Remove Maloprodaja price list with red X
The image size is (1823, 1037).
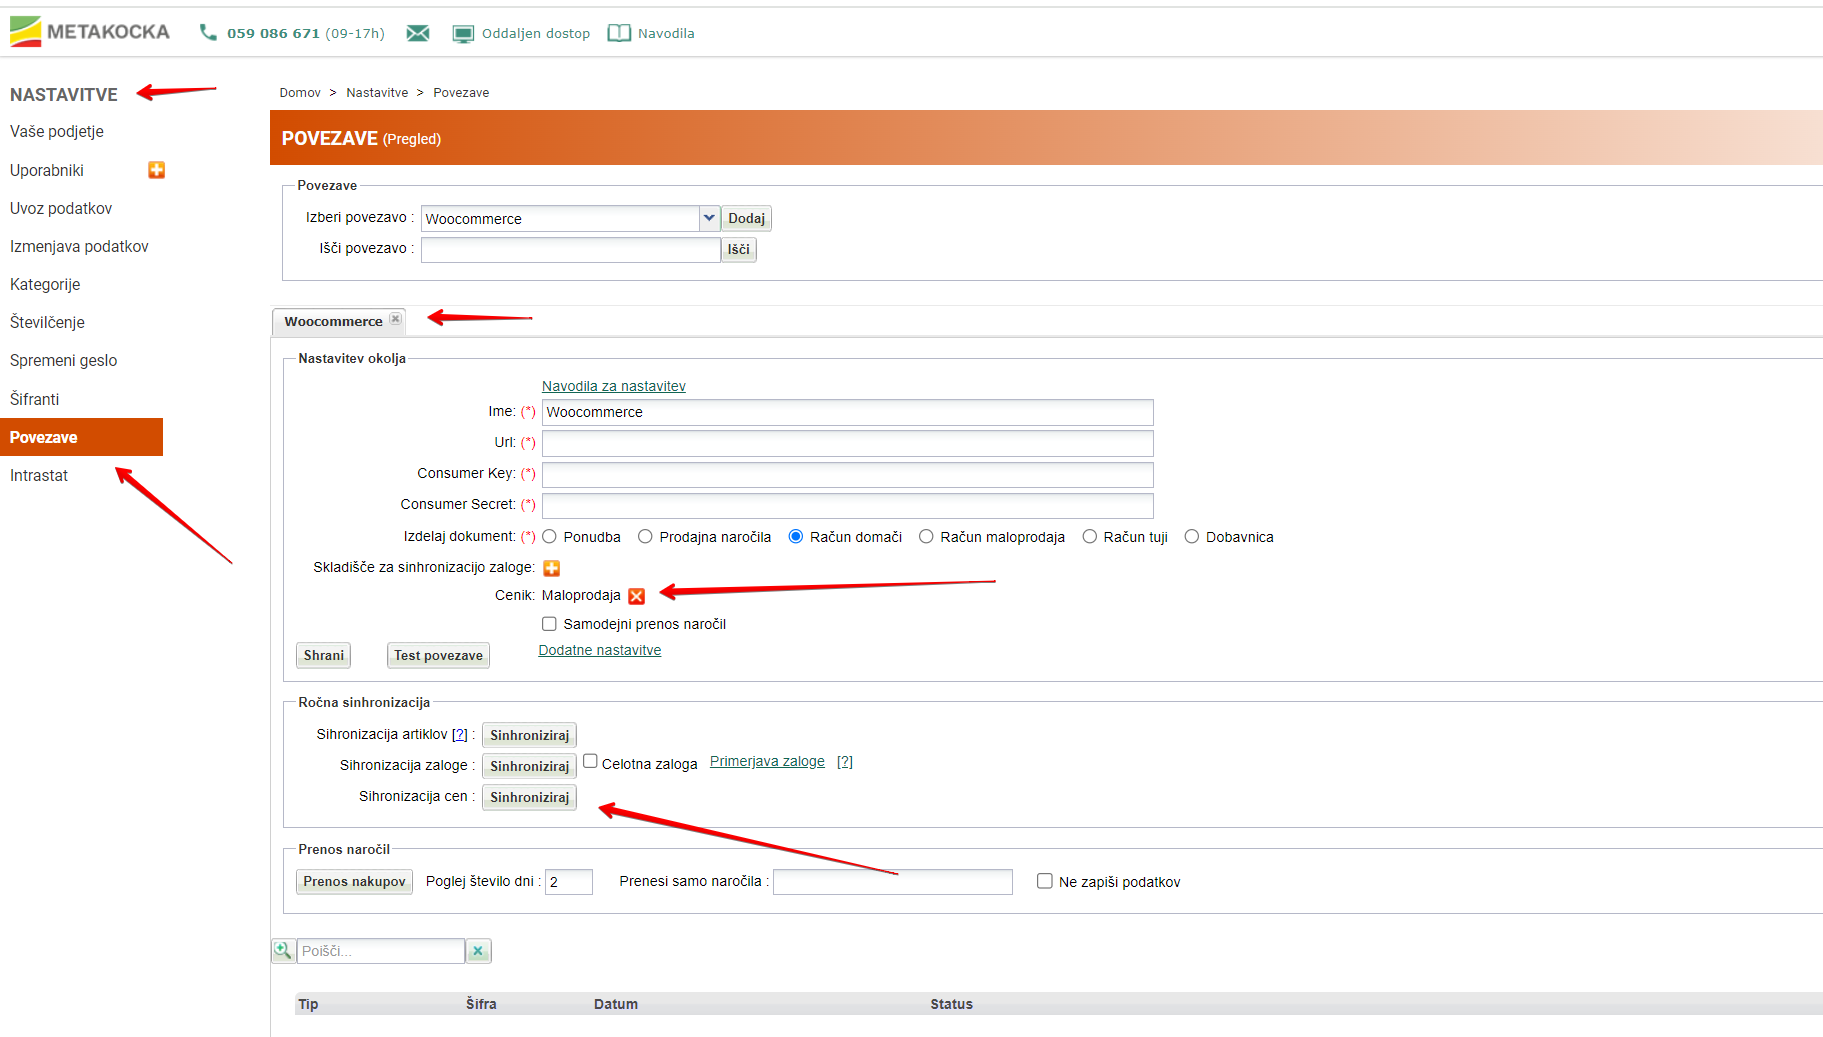click(636, 596)
